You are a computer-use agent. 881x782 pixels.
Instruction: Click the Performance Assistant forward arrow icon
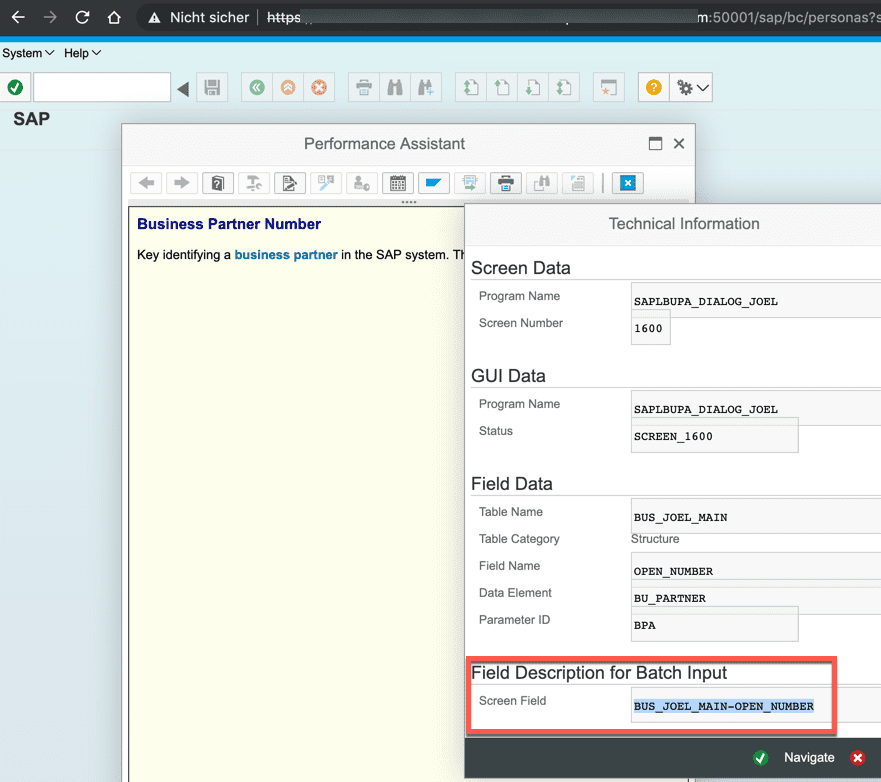(181, 183)
